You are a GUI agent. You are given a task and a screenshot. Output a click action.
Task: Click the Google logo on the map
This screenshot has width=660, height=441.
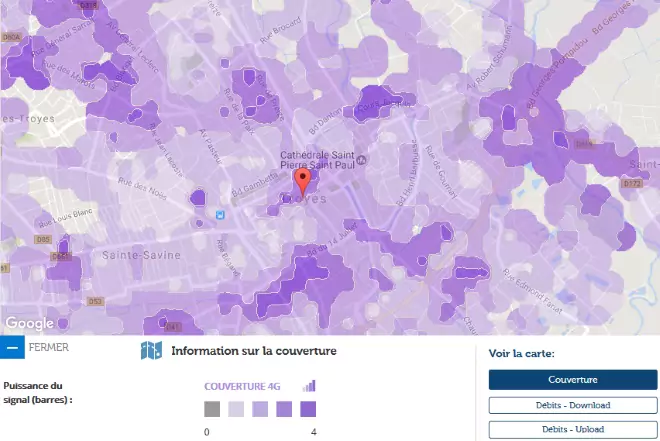29,323
